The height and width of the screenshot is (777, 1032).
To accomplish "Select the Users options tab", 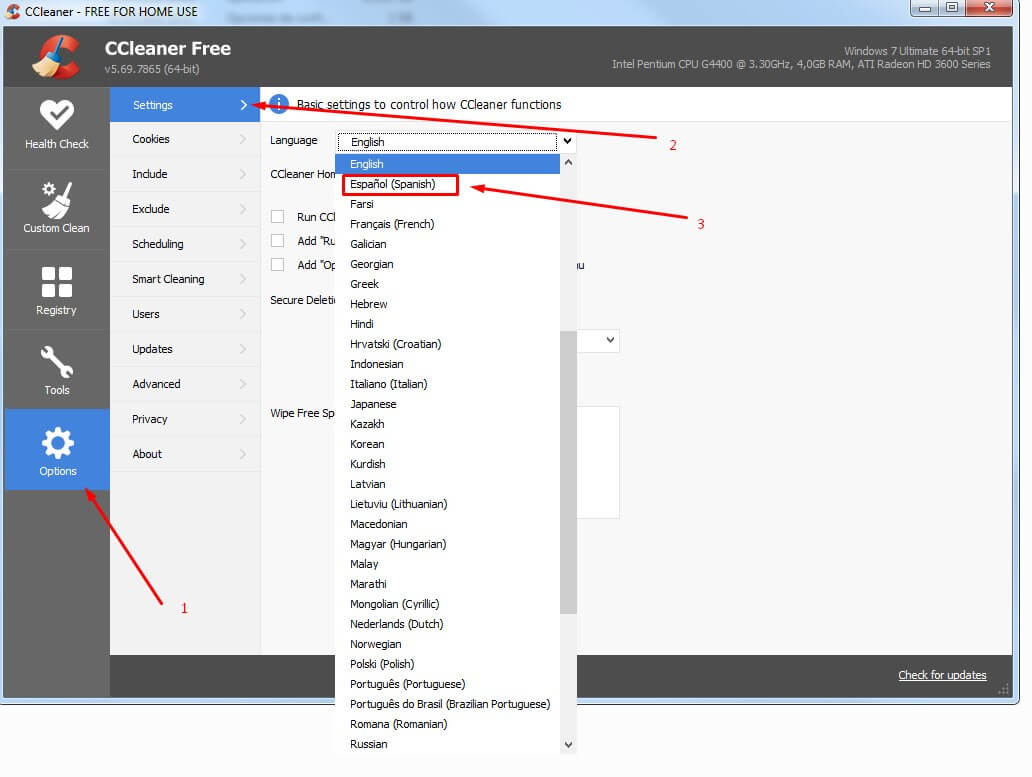I will point(185,314).
